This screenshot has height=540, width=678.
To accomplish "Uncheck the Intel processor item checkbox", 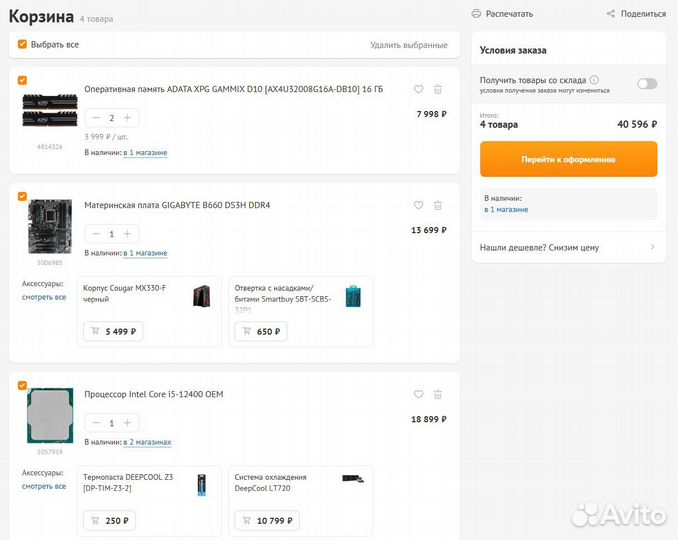I will 23,384.
